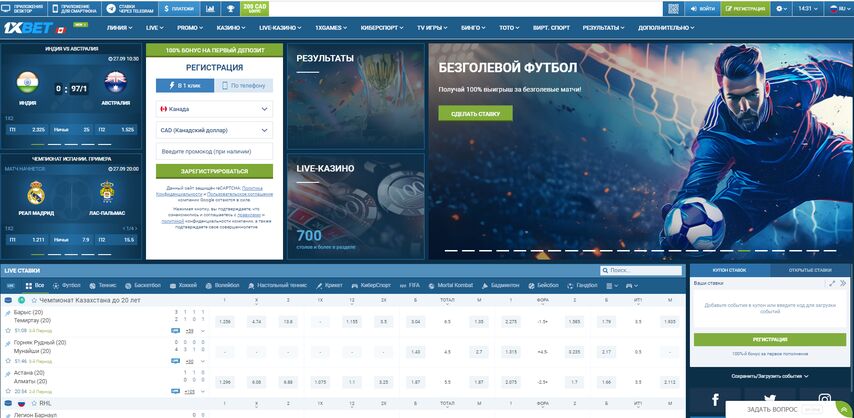Filter live bets by Настольный теннис
This screenshot has height=418, width=854.
point(277,285)
